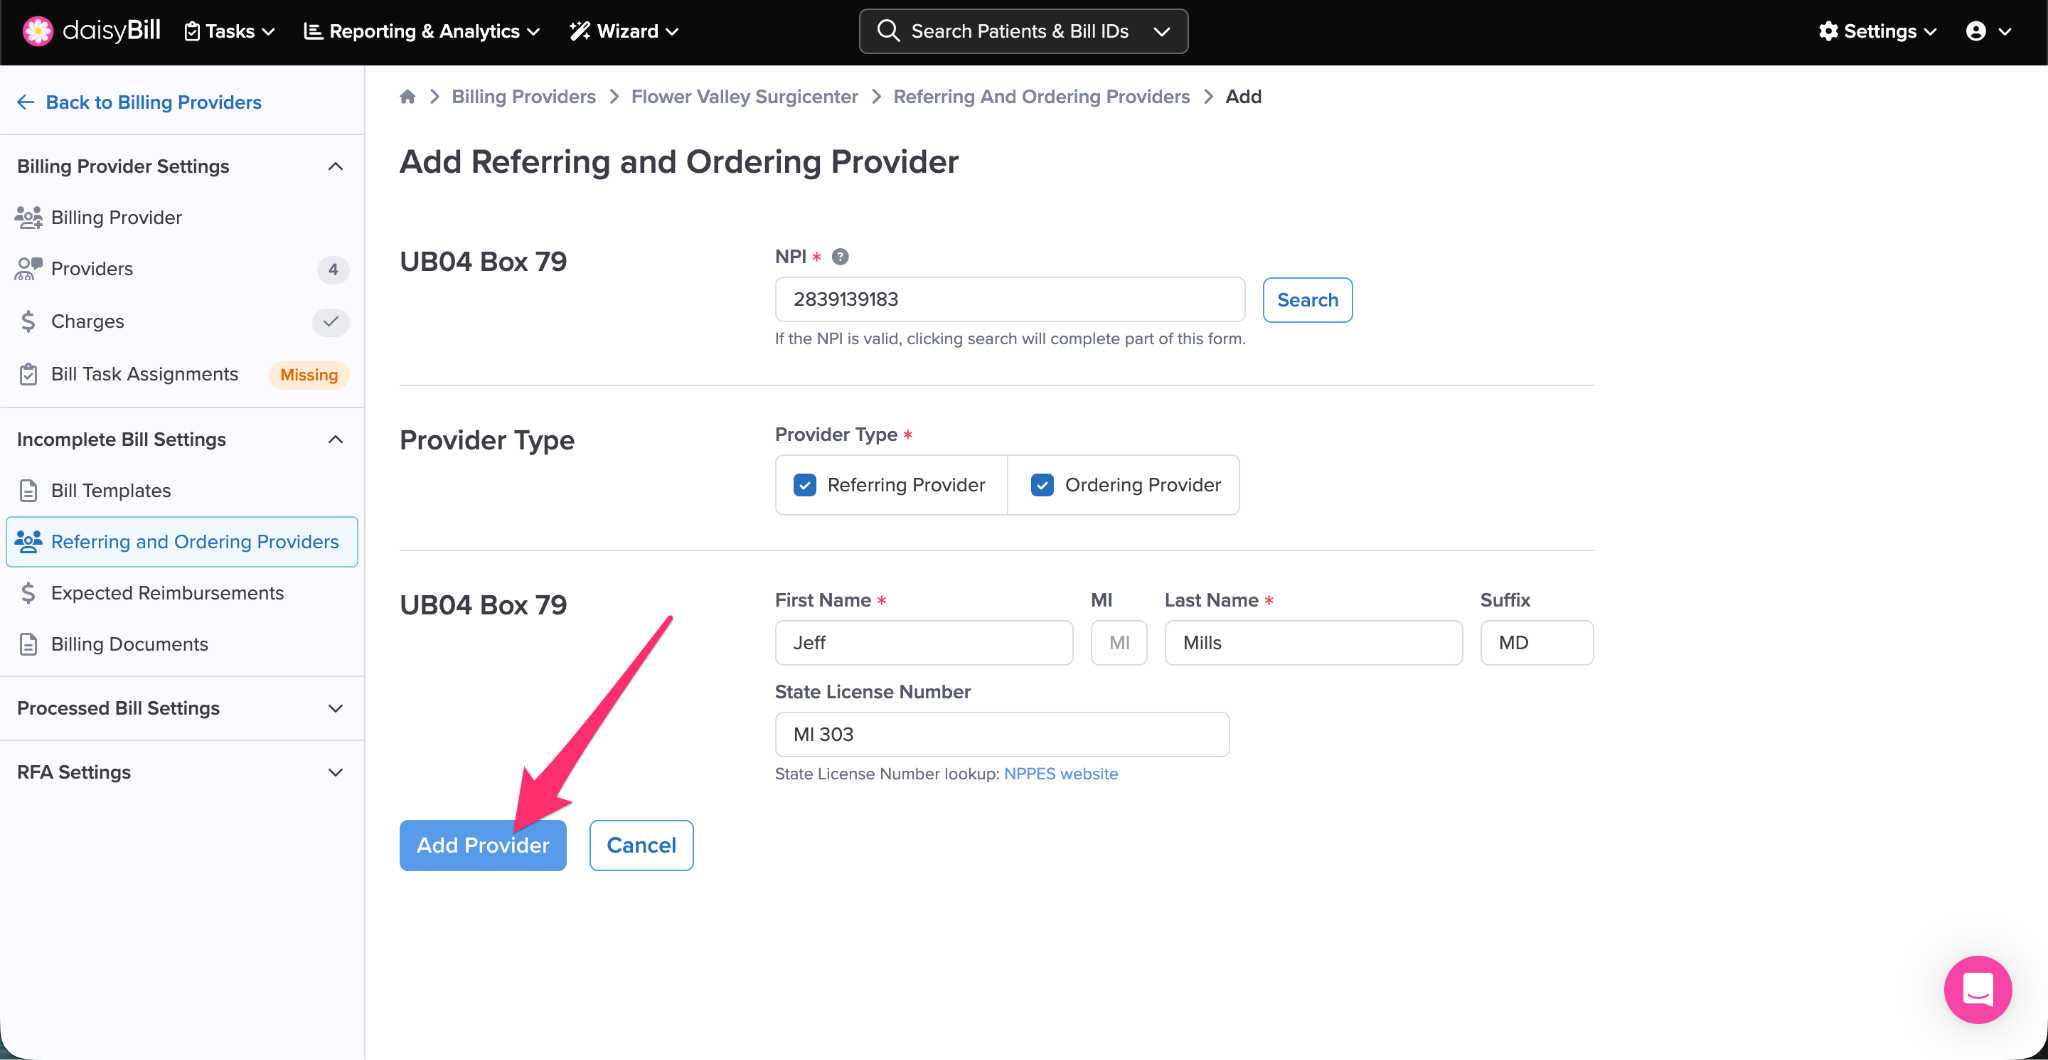Open the chat support bubble
This screenshot has width=2048, height=1060.
click(1977, 989)
